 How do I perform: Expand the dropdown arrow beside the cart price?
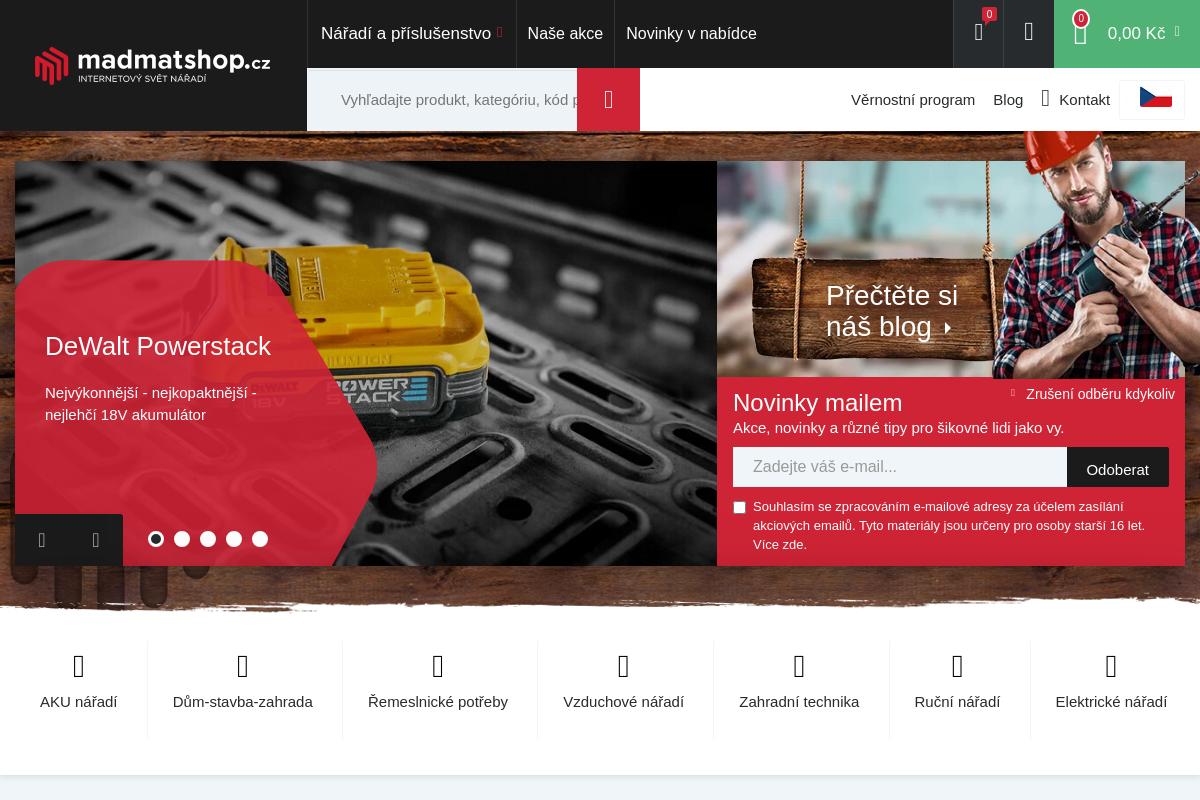(1177, 32)
